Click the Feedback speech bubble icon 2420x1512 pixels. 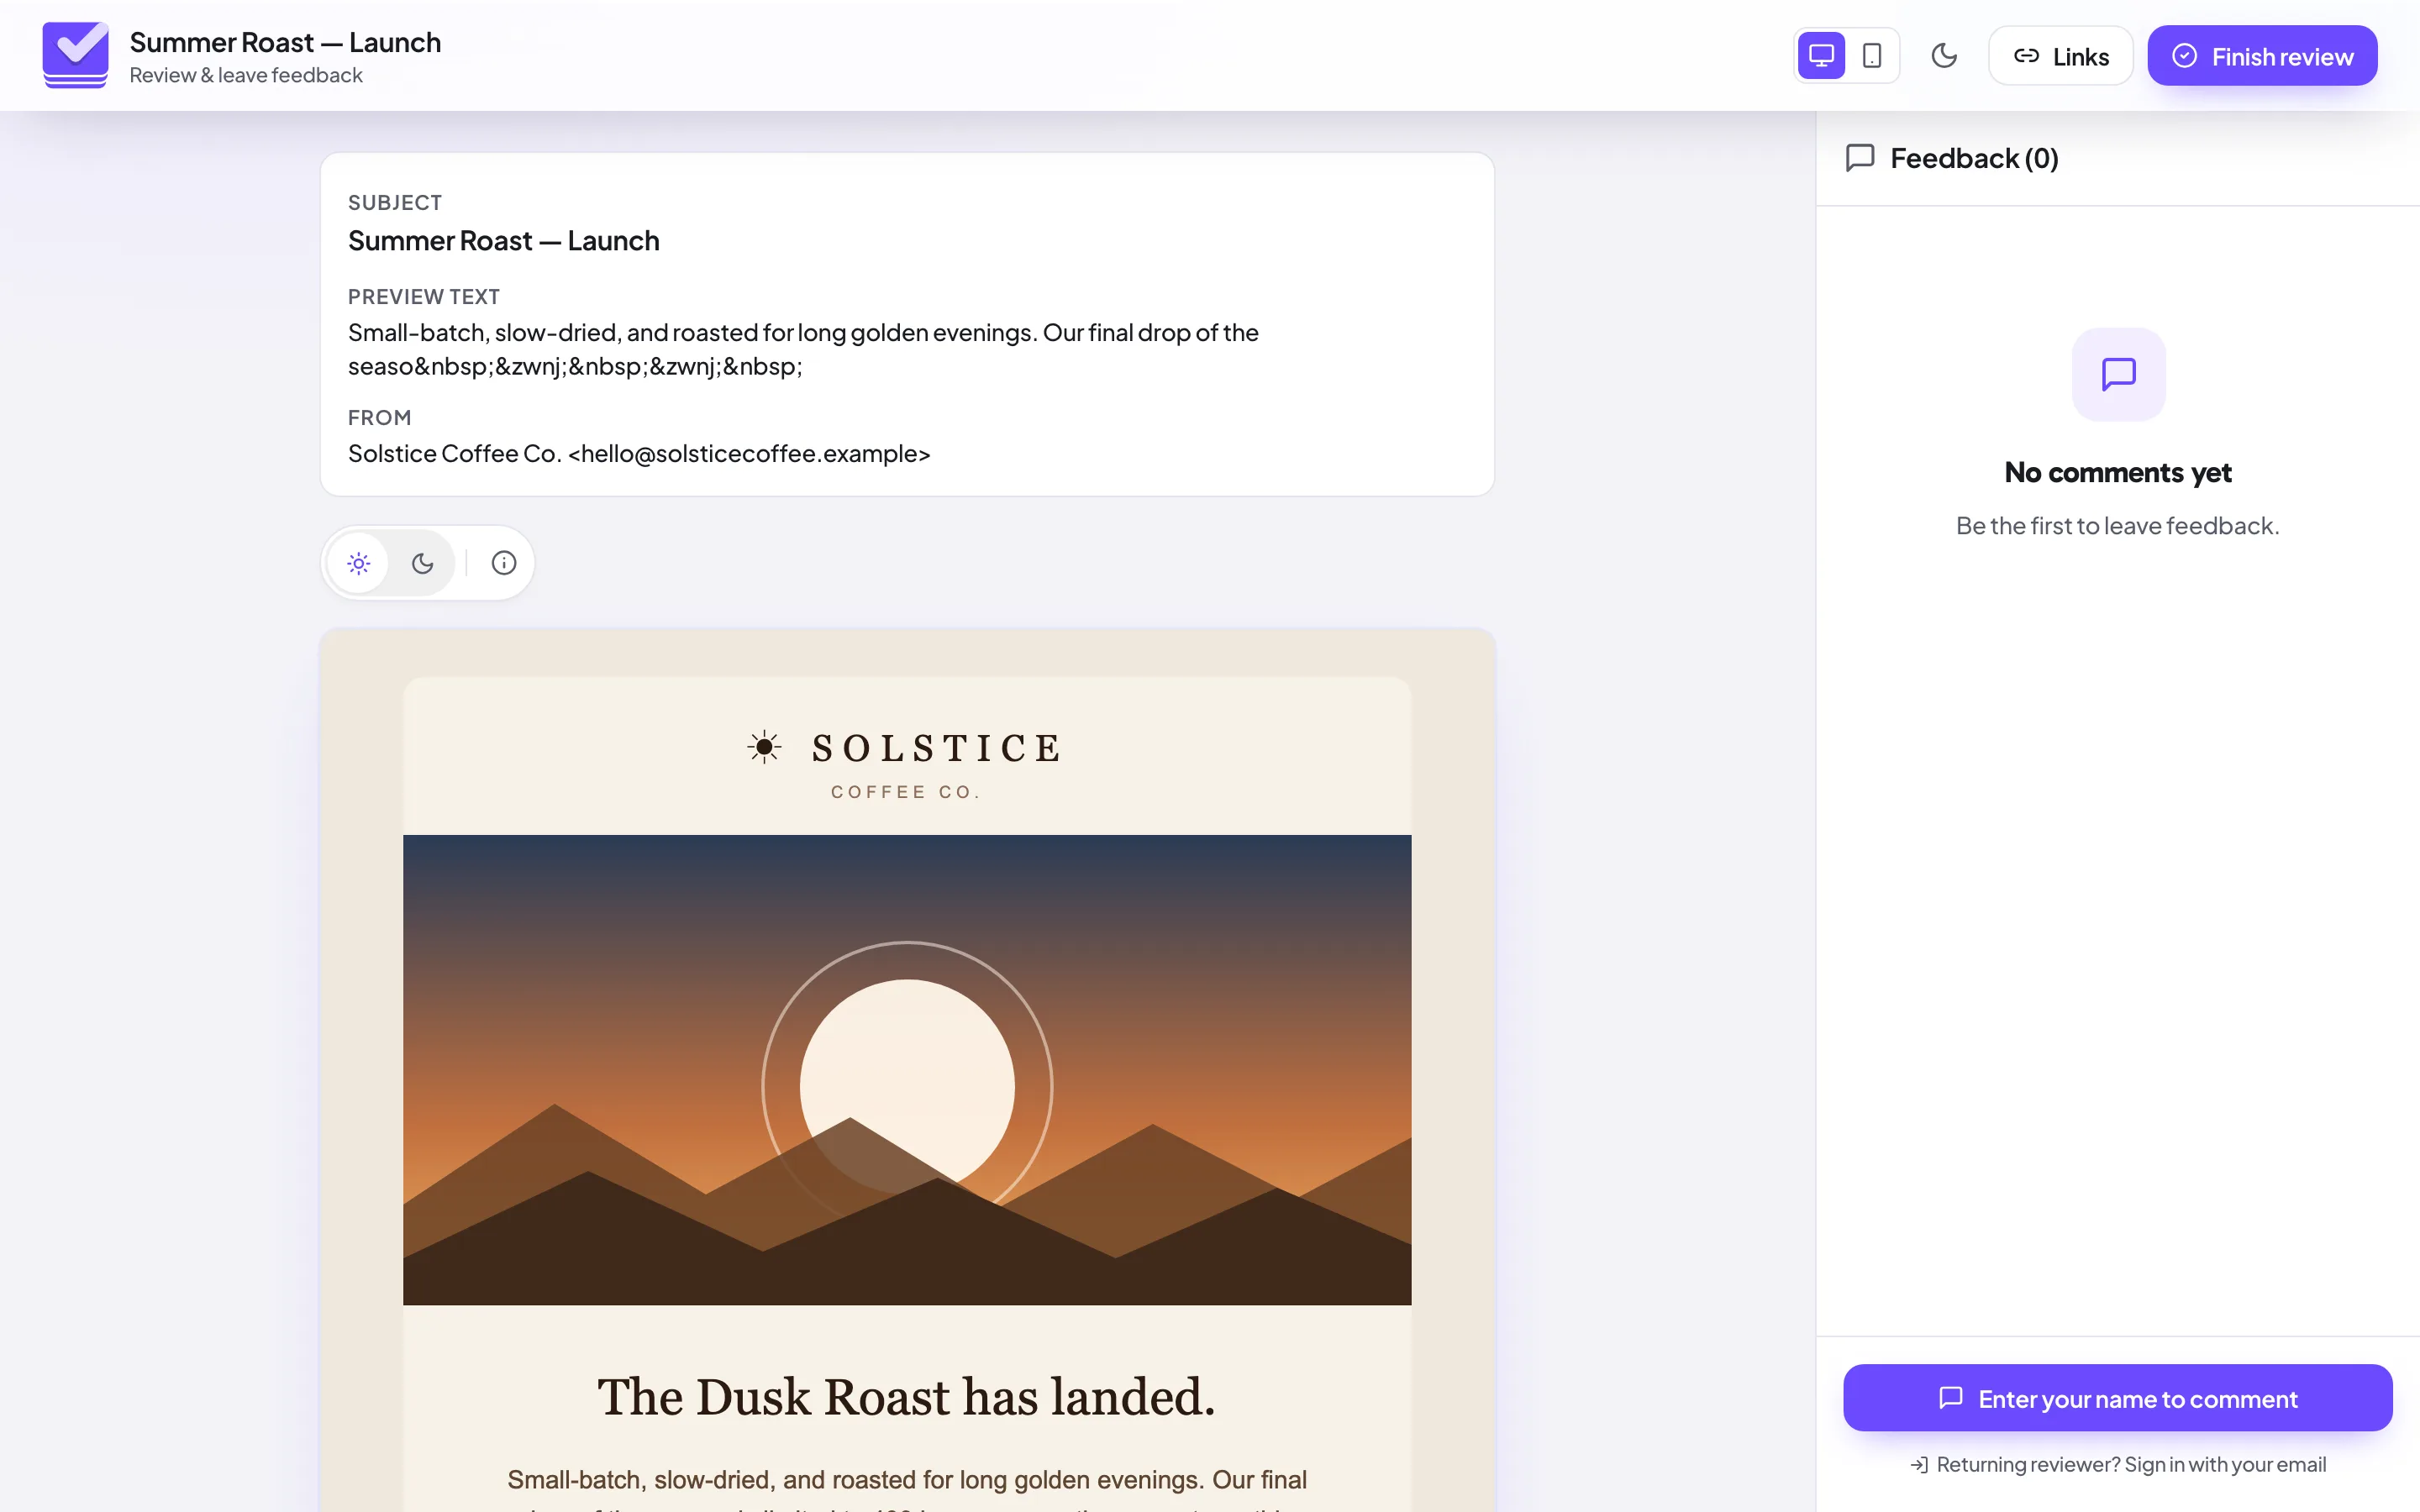(1860, 158)
